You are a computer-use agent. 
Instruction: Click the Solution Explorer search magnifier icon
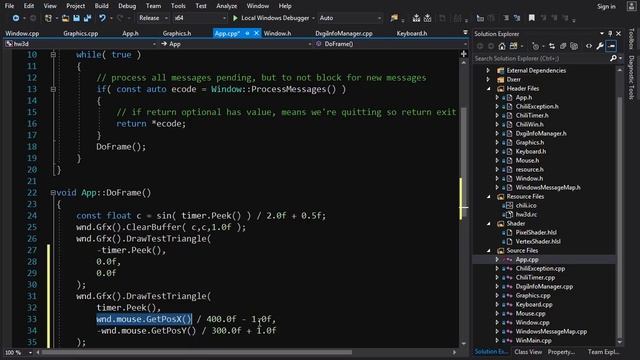(613, 58)
